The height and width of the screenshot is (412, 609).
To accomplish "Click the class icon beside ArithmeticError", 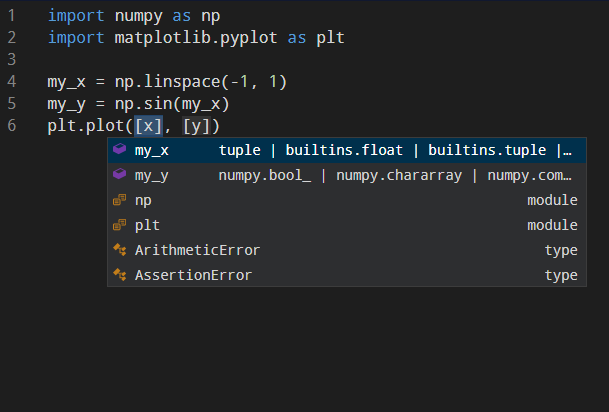I will pos(120,250).
